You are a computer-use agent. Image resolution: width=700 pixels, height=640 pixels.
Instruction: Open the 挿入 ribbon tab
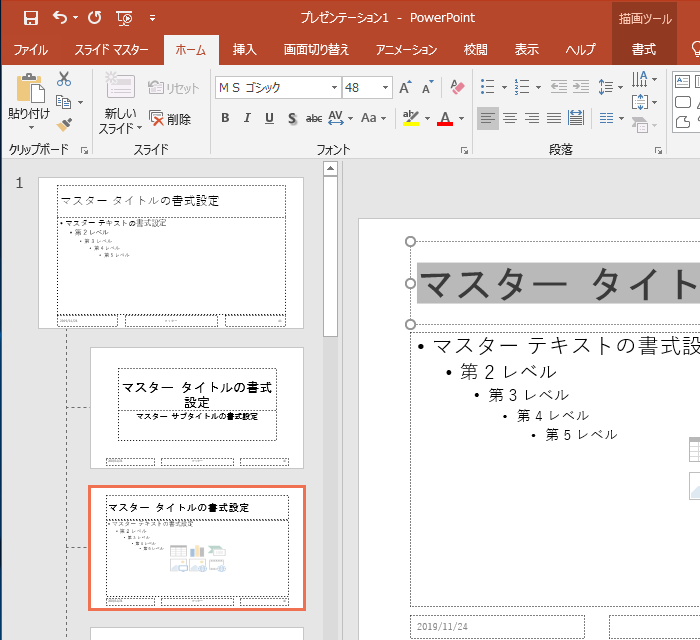[x=244, y=49]
